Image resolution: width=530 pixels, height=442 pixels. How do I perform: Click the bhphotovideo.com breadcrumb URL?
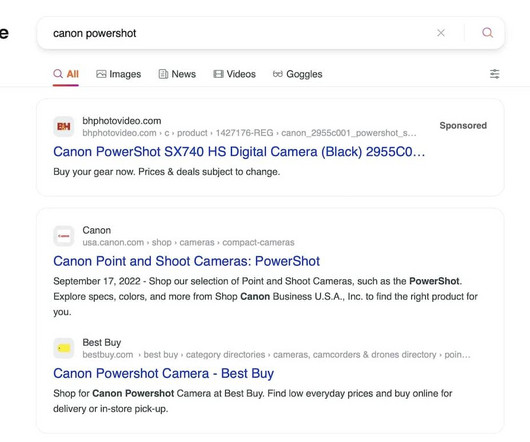click(x=249, y=133)
